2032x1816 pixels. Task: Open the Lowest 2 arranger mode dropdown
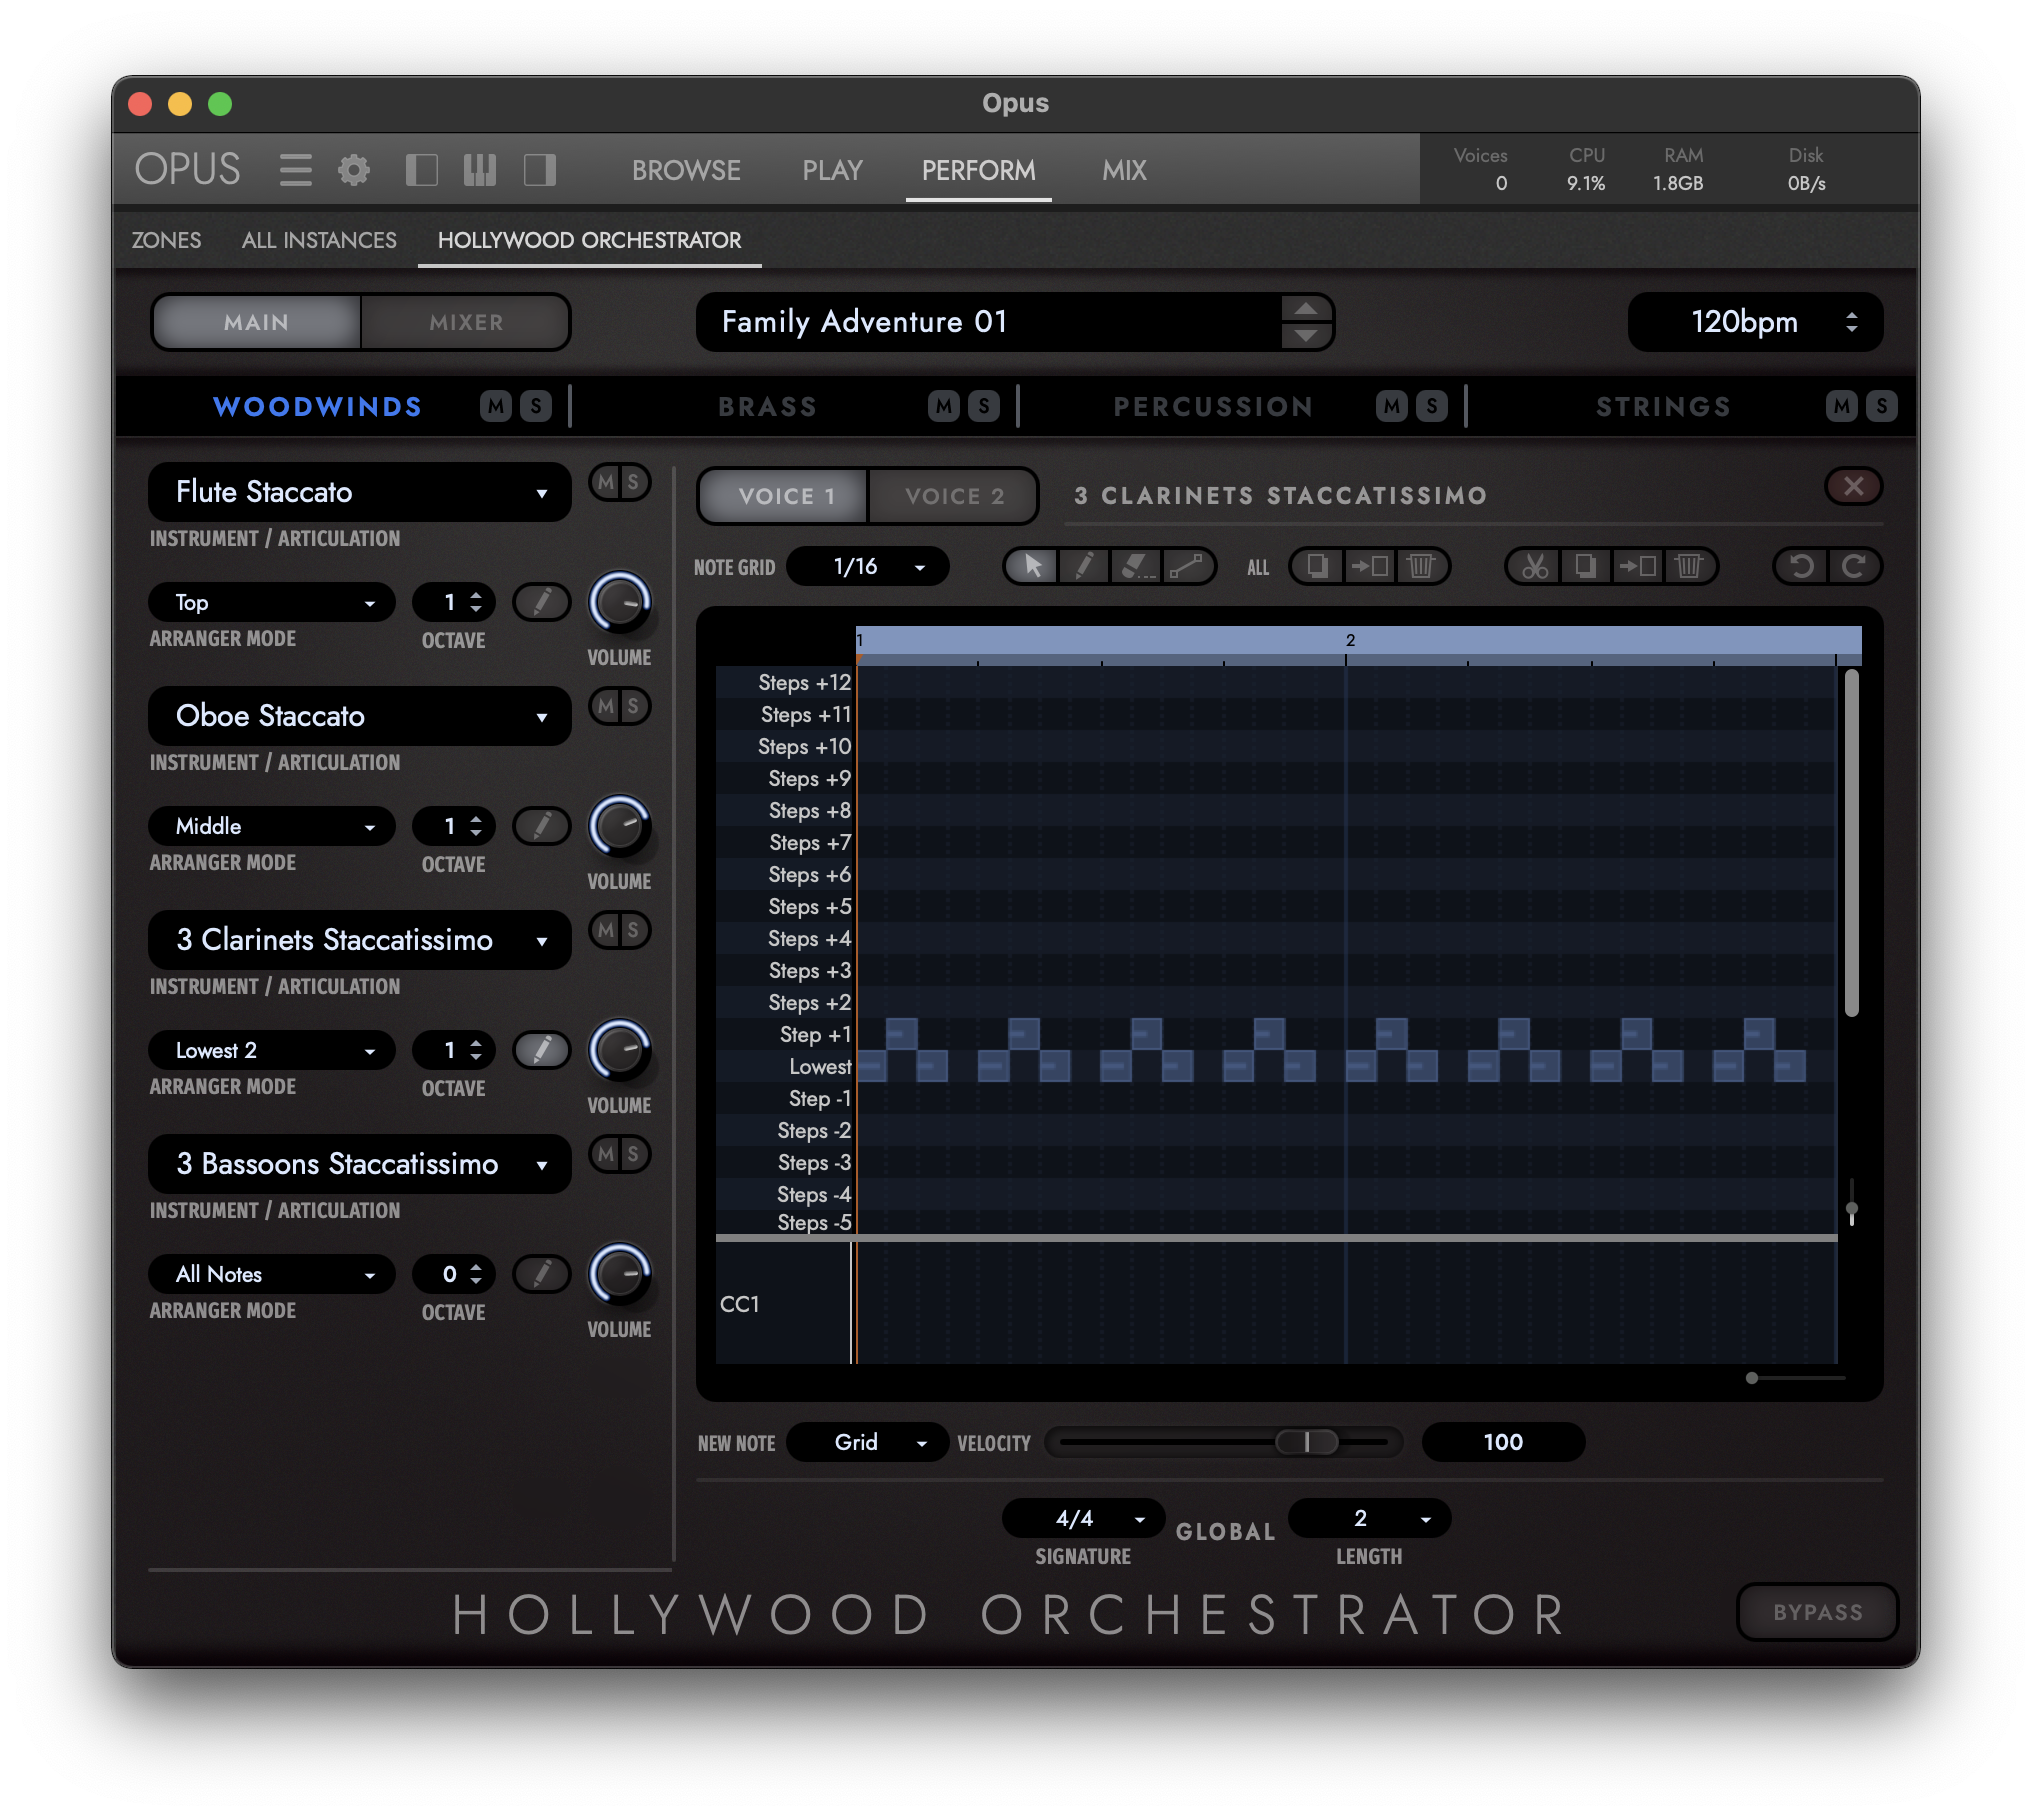point(272,1050)
